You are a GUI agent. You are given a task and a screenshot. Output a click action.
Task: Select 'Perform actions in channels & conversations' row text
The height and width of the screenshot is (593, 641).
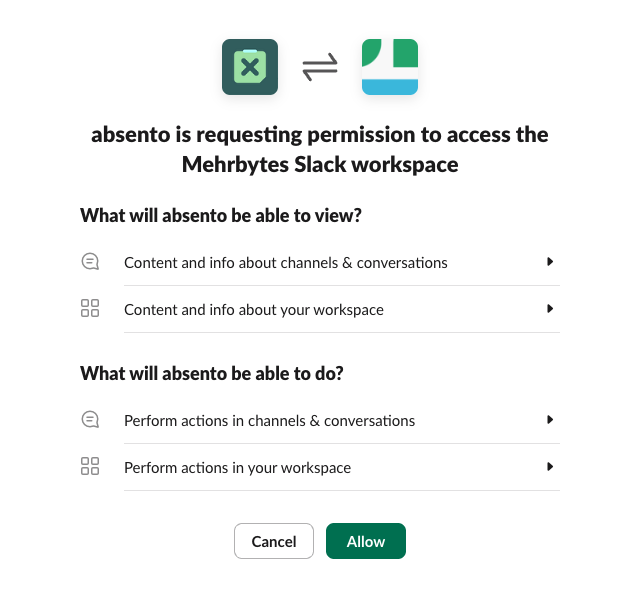pos(269,421)
